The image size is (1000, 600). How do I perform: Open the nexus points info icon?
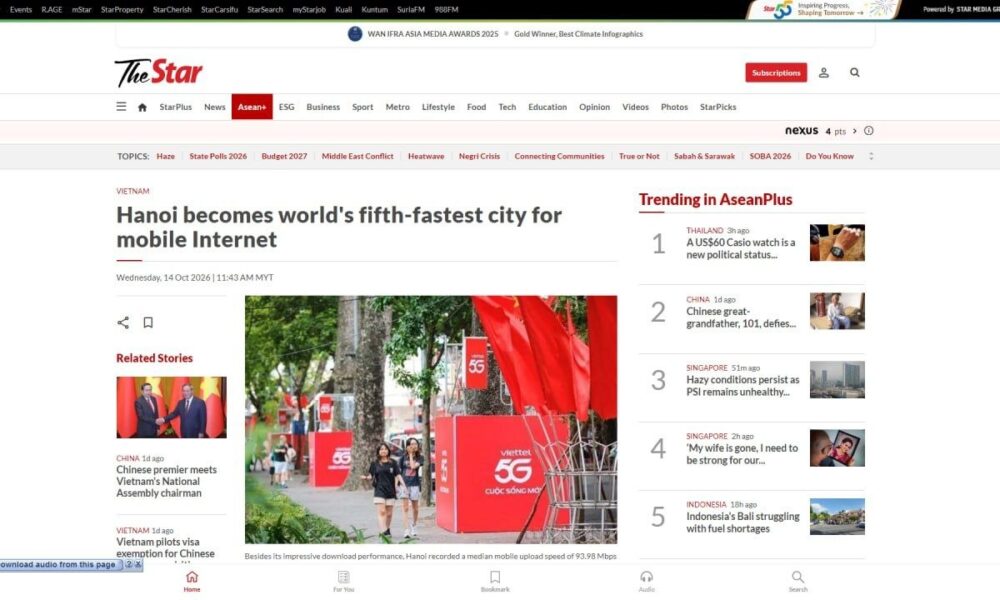pos(869,131)
